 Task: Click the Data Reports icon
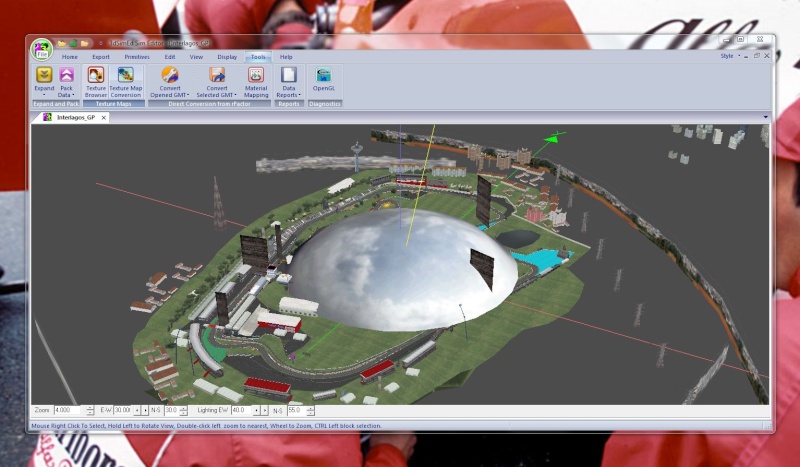[x=289, y=75]
